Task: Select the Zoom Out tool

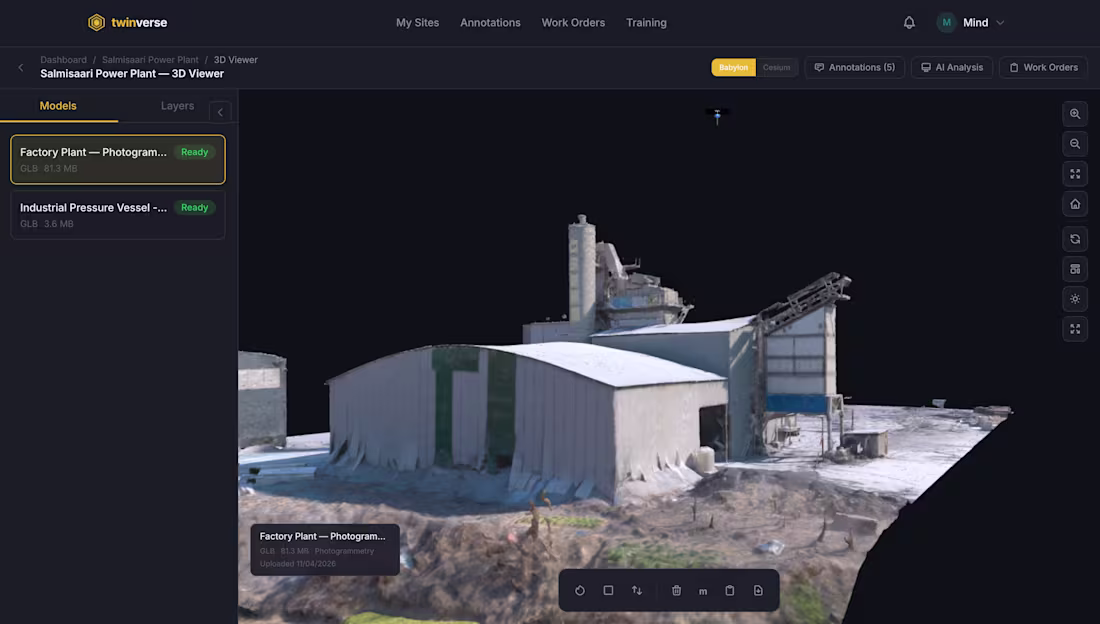Action: 1074,143
